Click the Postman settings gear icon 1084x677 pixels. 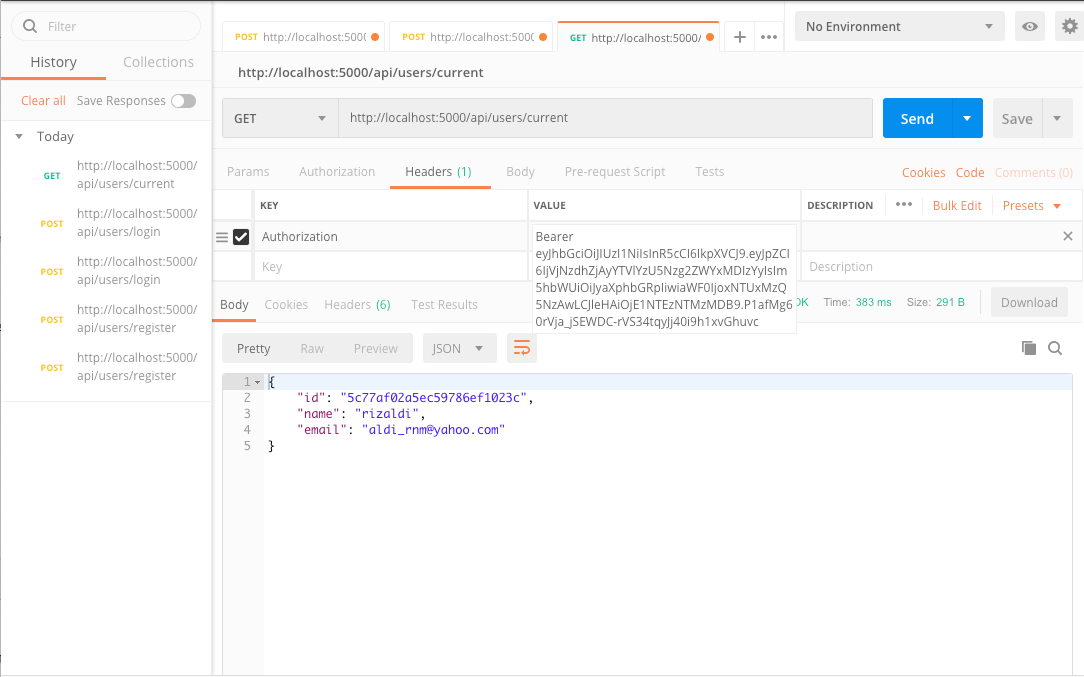pos(1069,26)
